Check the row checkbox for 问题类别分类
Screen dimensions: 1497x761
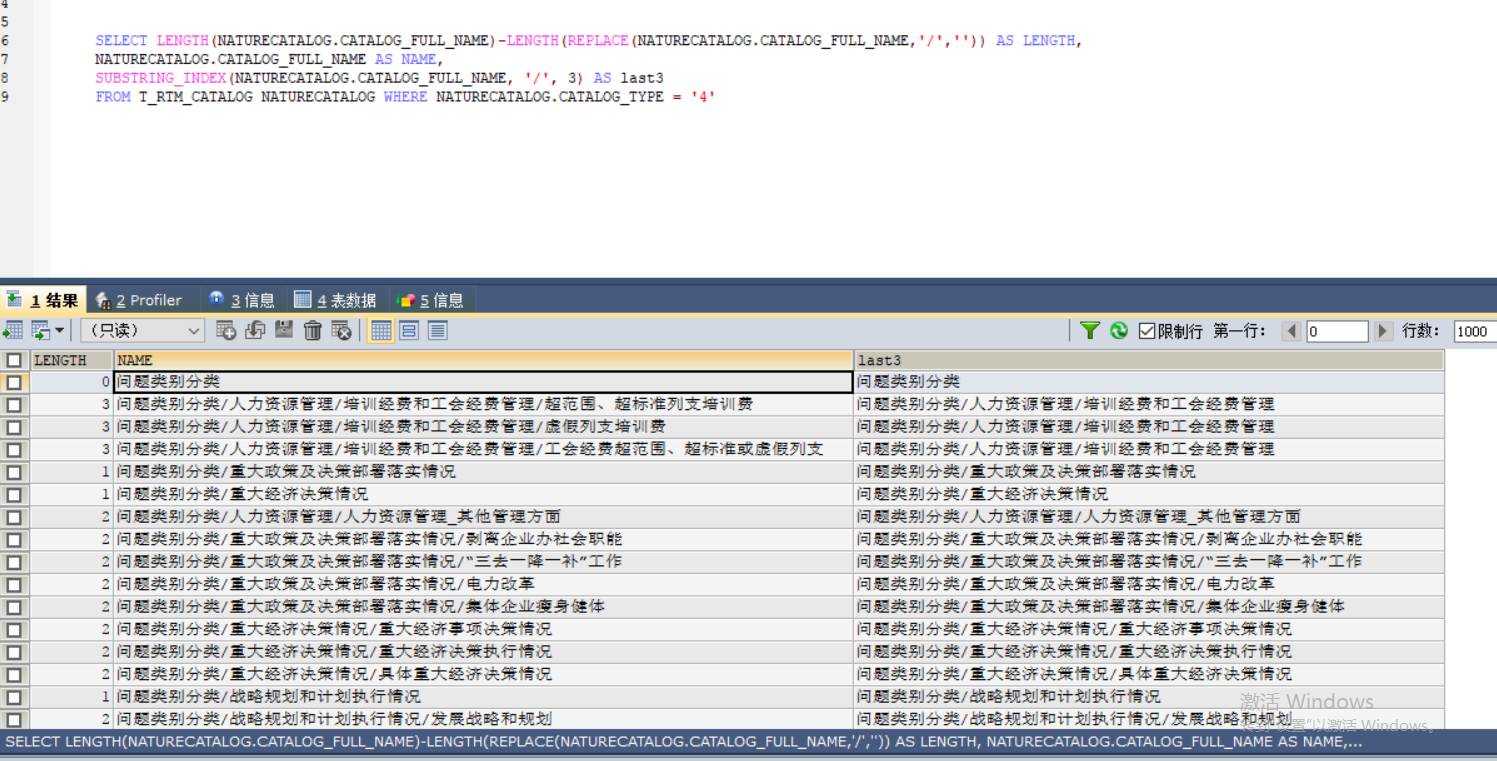(14, 382)
